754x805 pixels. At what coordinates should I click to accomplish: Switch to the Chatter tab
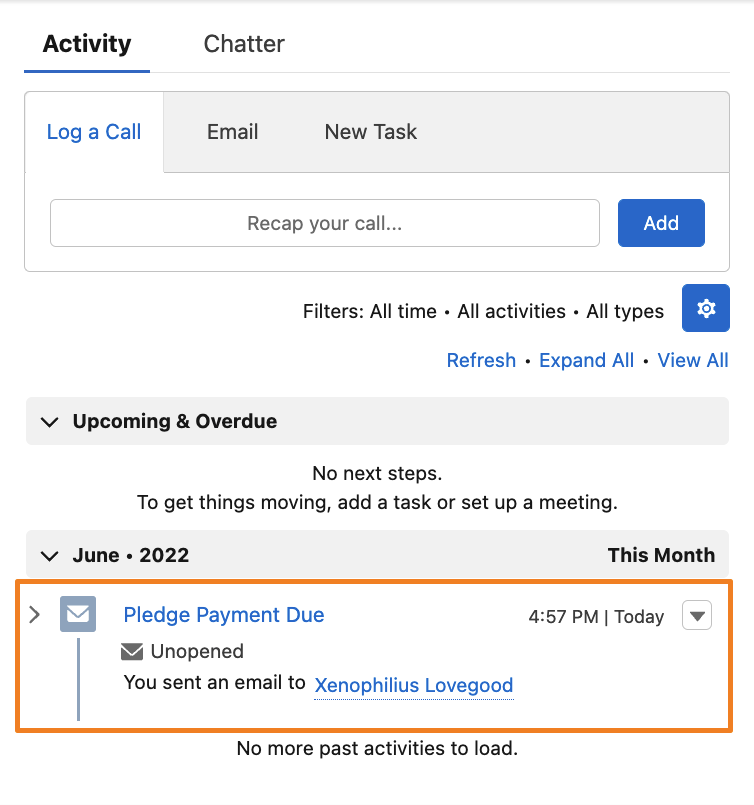pyautogui.click(x=243, y=44)
